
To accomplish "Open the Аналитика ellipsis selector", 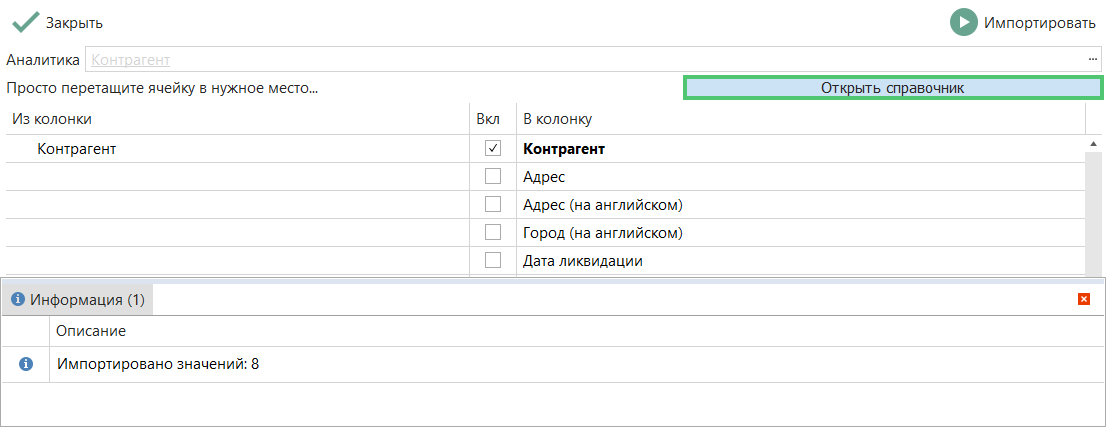I will coord(1093,60).
